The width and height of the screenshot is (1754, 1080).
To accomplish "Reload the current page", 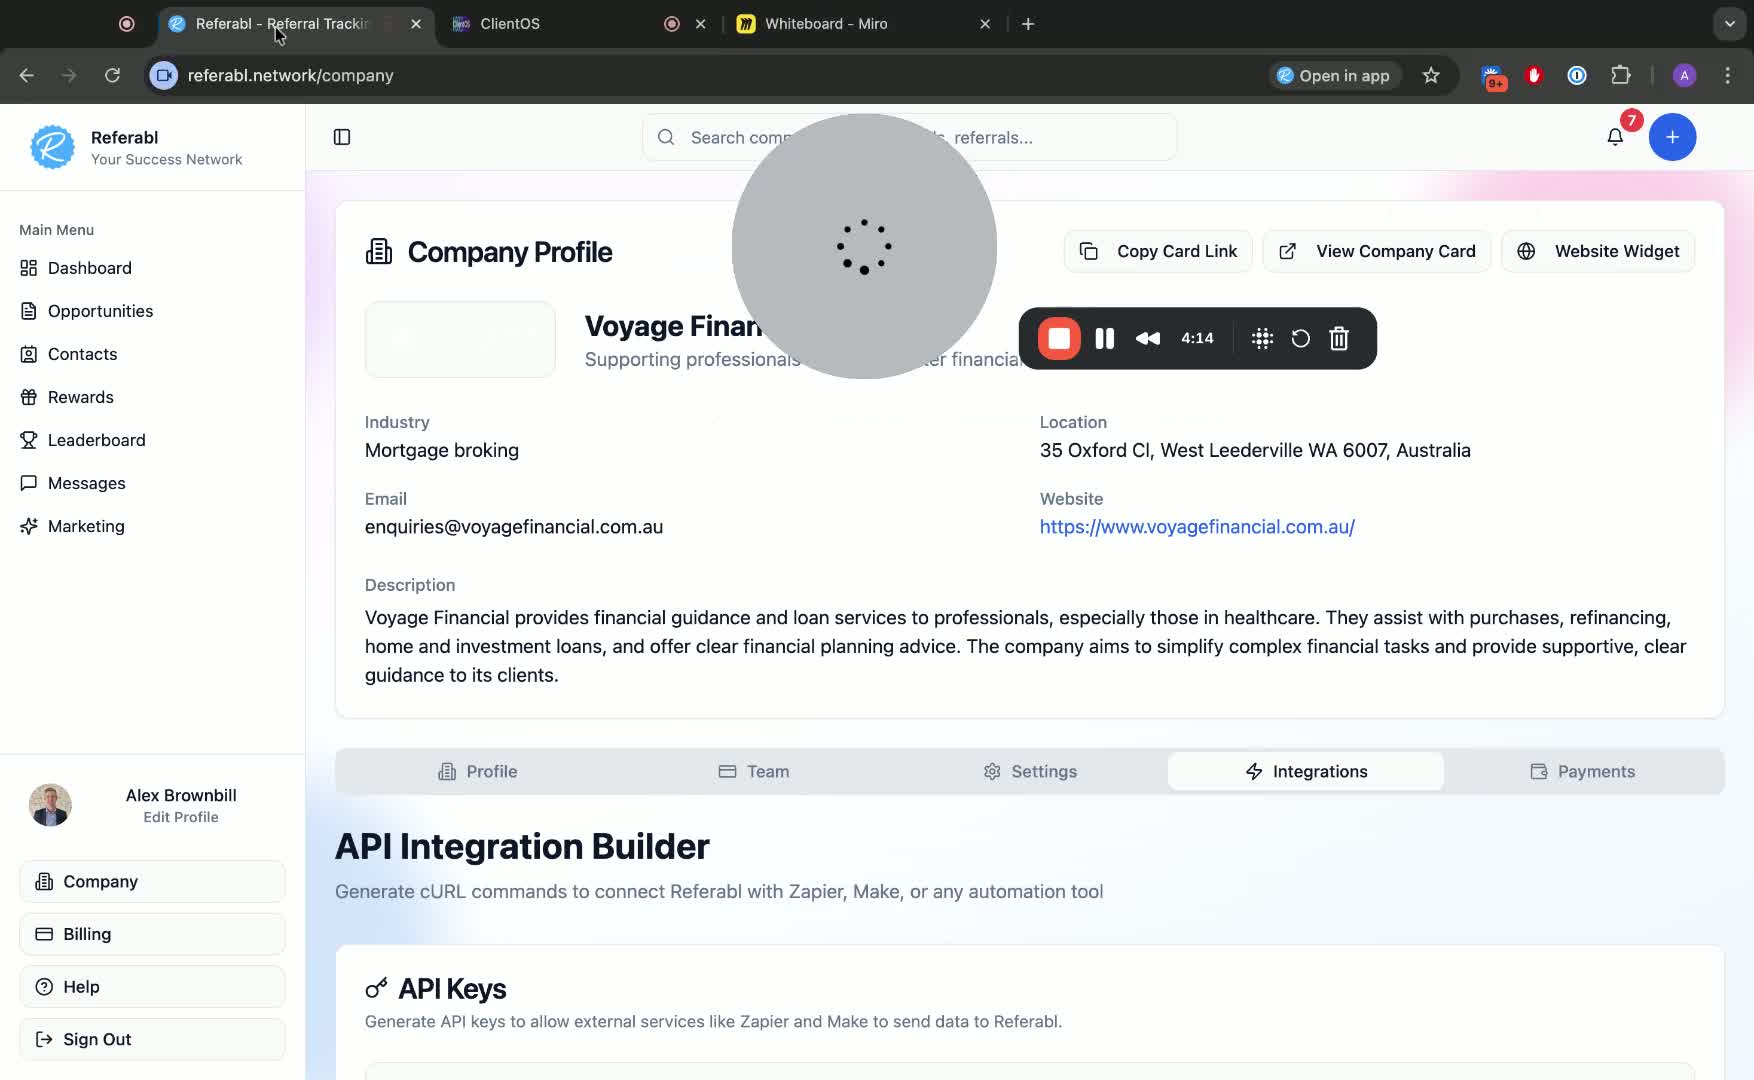I will (112, 75).
